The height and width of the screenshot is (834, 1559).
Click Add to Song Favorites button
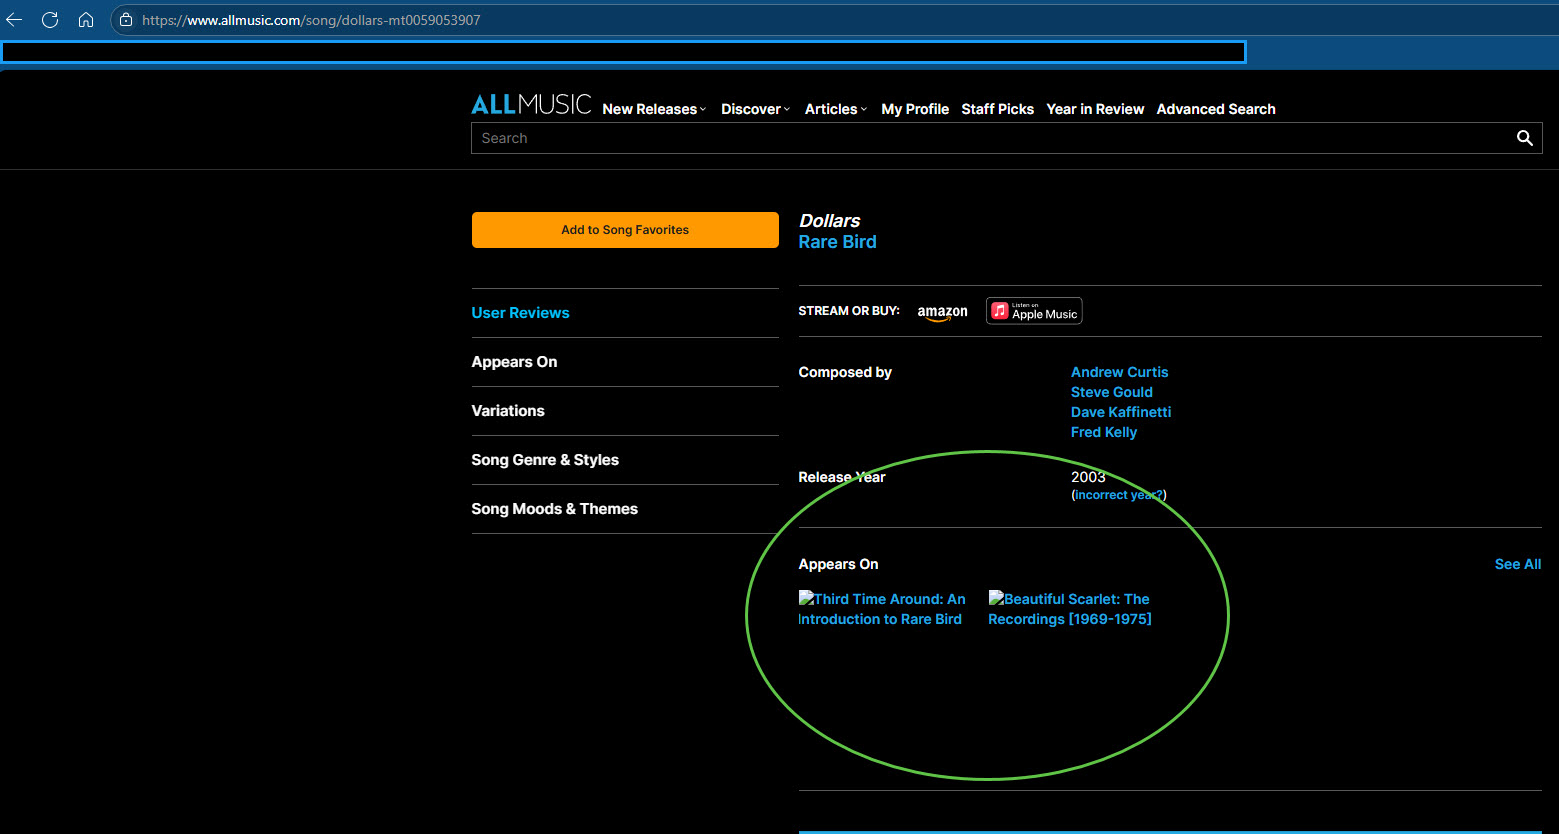(625, 230)
